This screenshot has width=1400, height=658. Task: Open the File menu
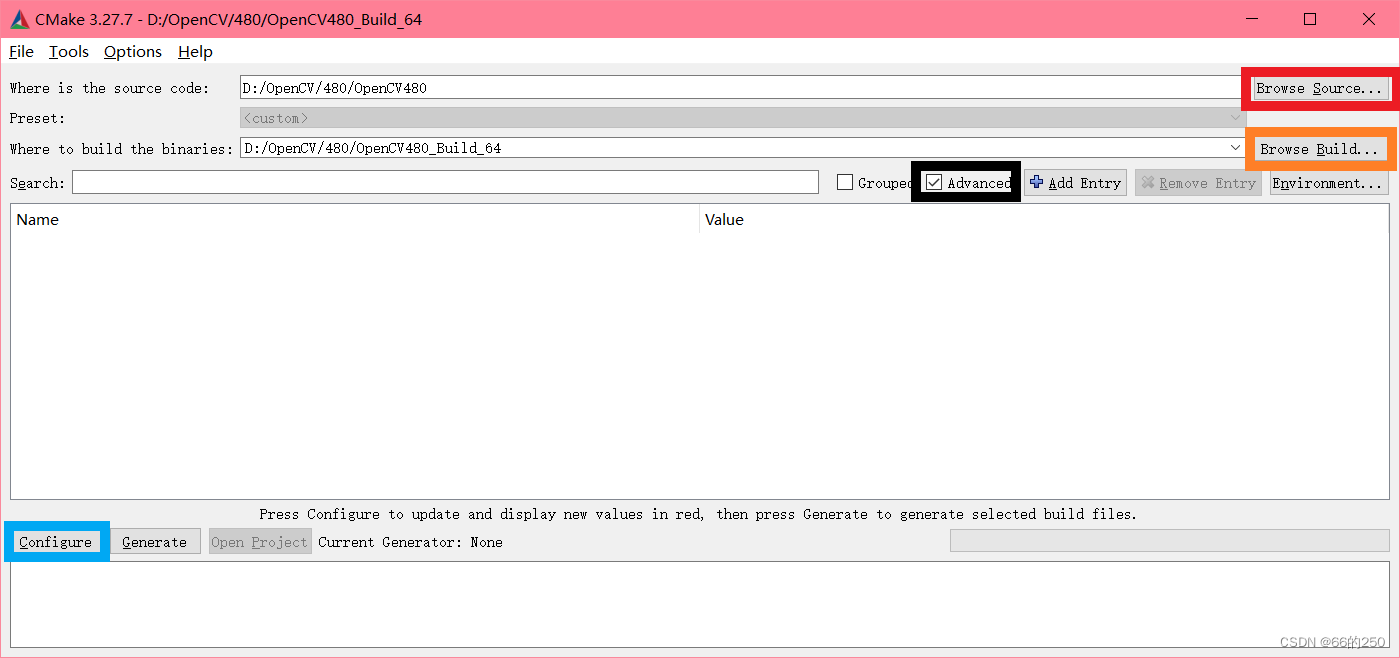tap(20, 51)
